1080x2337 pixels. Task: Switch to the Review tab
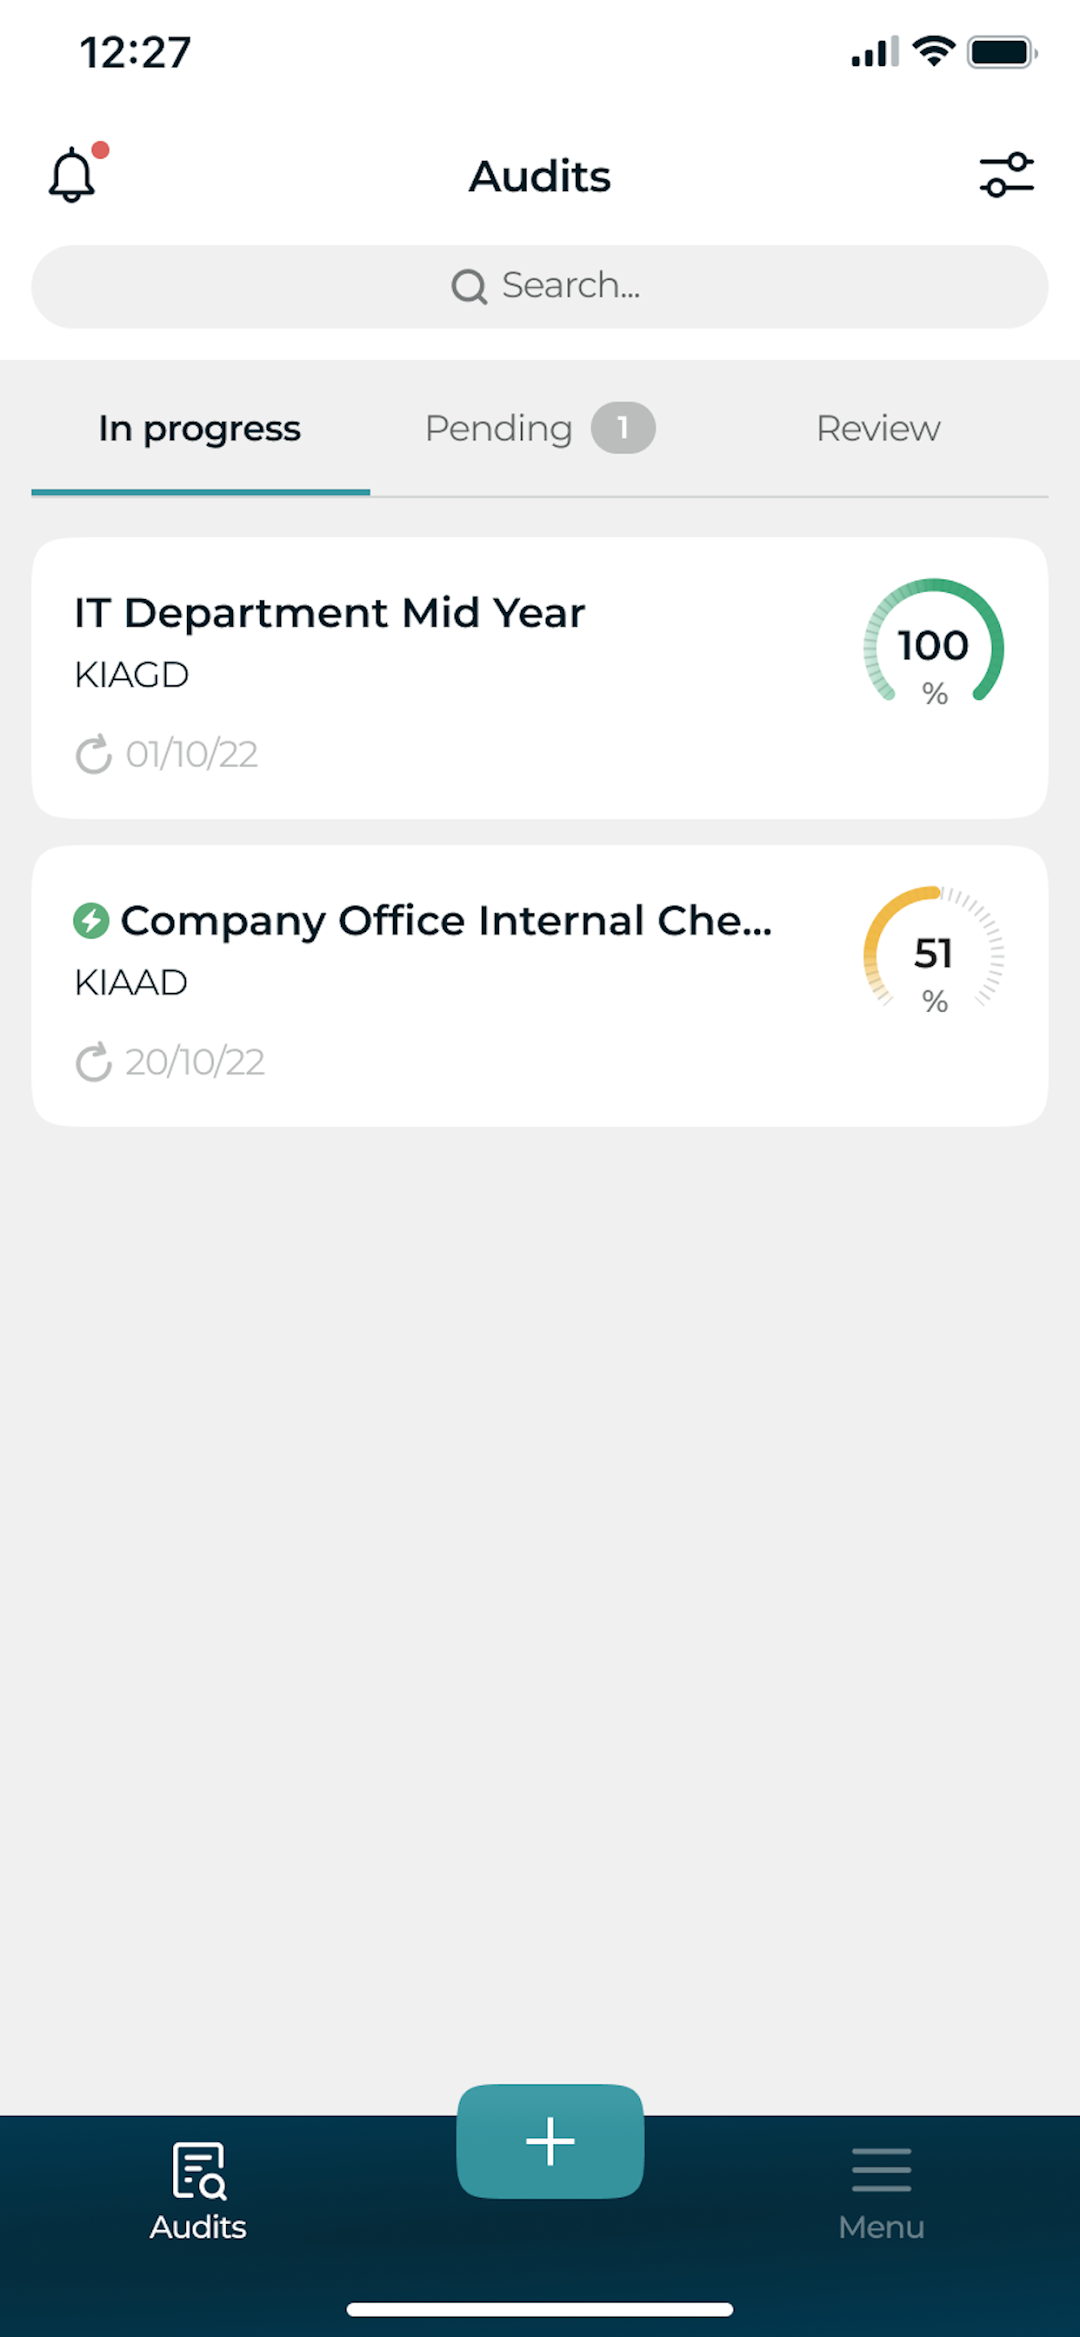coord(878,429)
